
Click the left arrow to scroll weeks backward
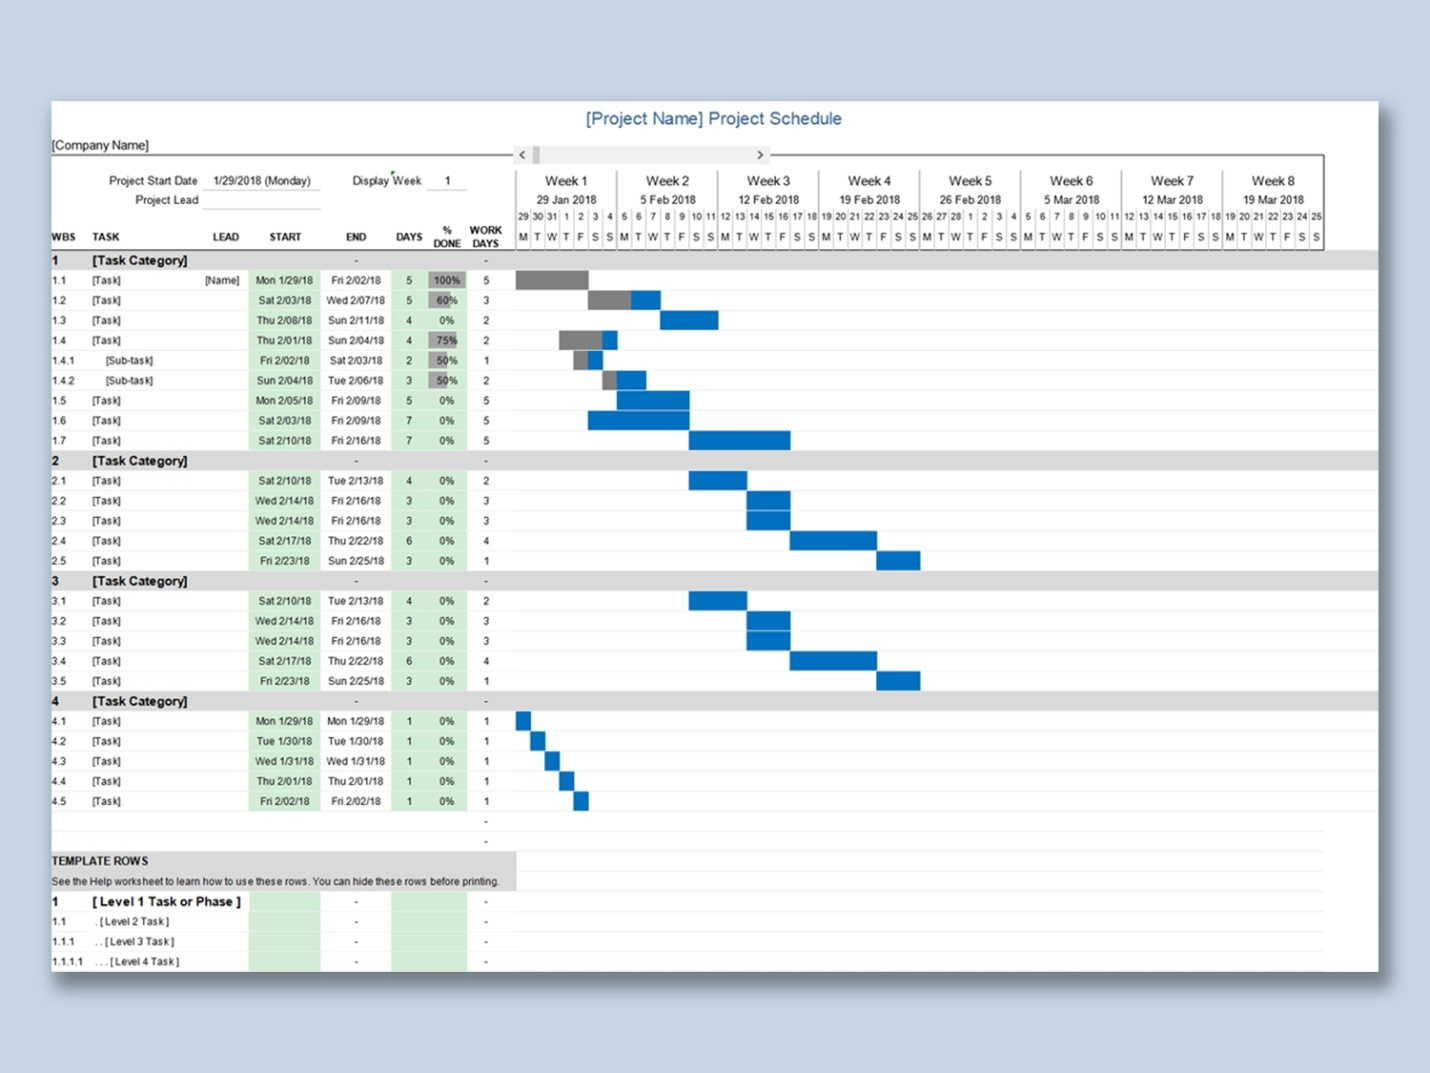(523, 155)
